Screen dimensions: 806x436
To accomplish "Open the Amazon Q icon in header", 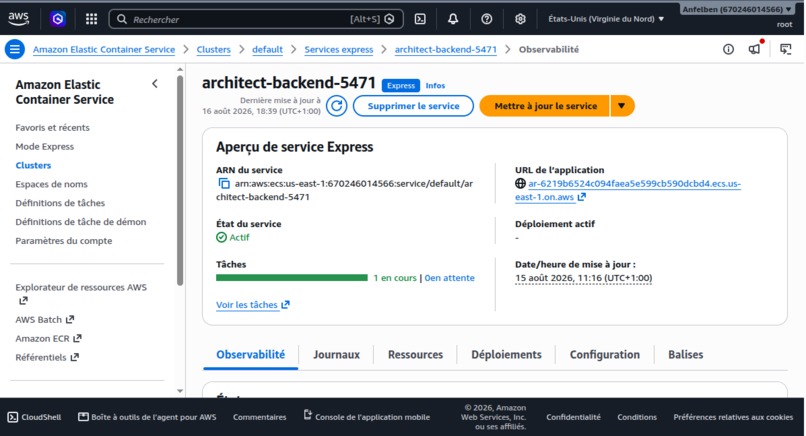I will point(58,19).
